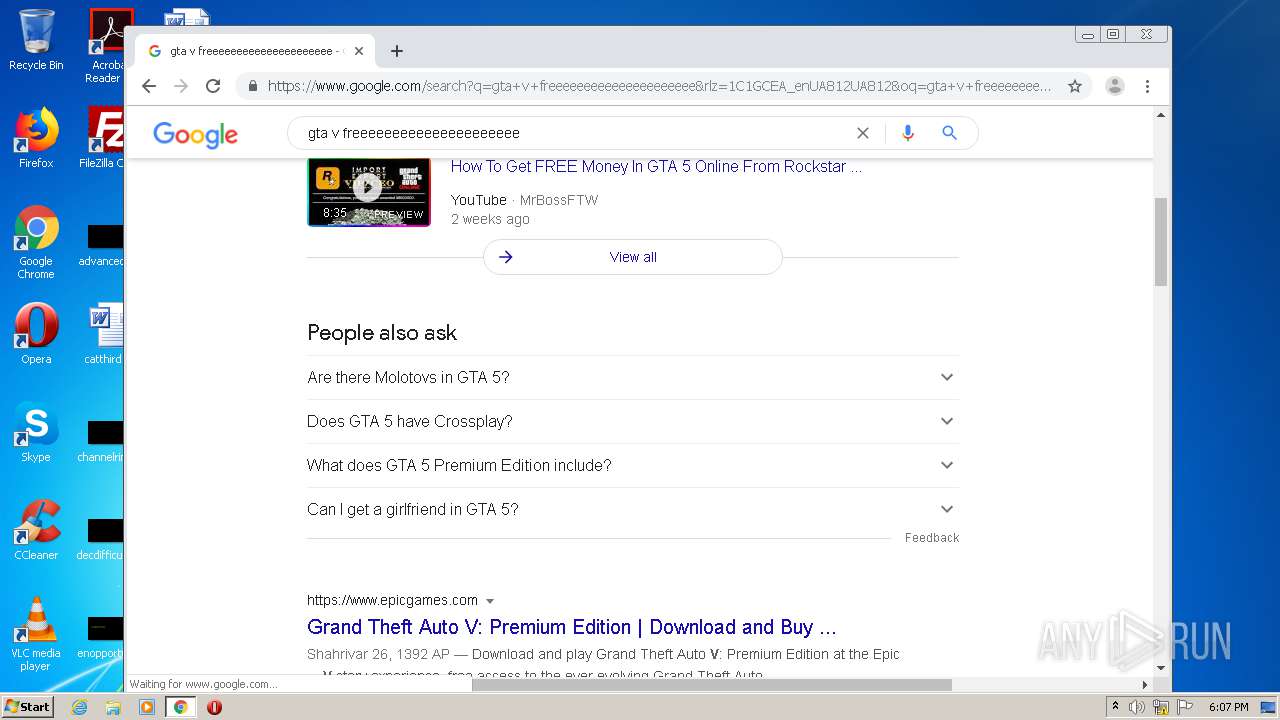
Task: Open a new tab with the plus button
Action: point(397,51)
